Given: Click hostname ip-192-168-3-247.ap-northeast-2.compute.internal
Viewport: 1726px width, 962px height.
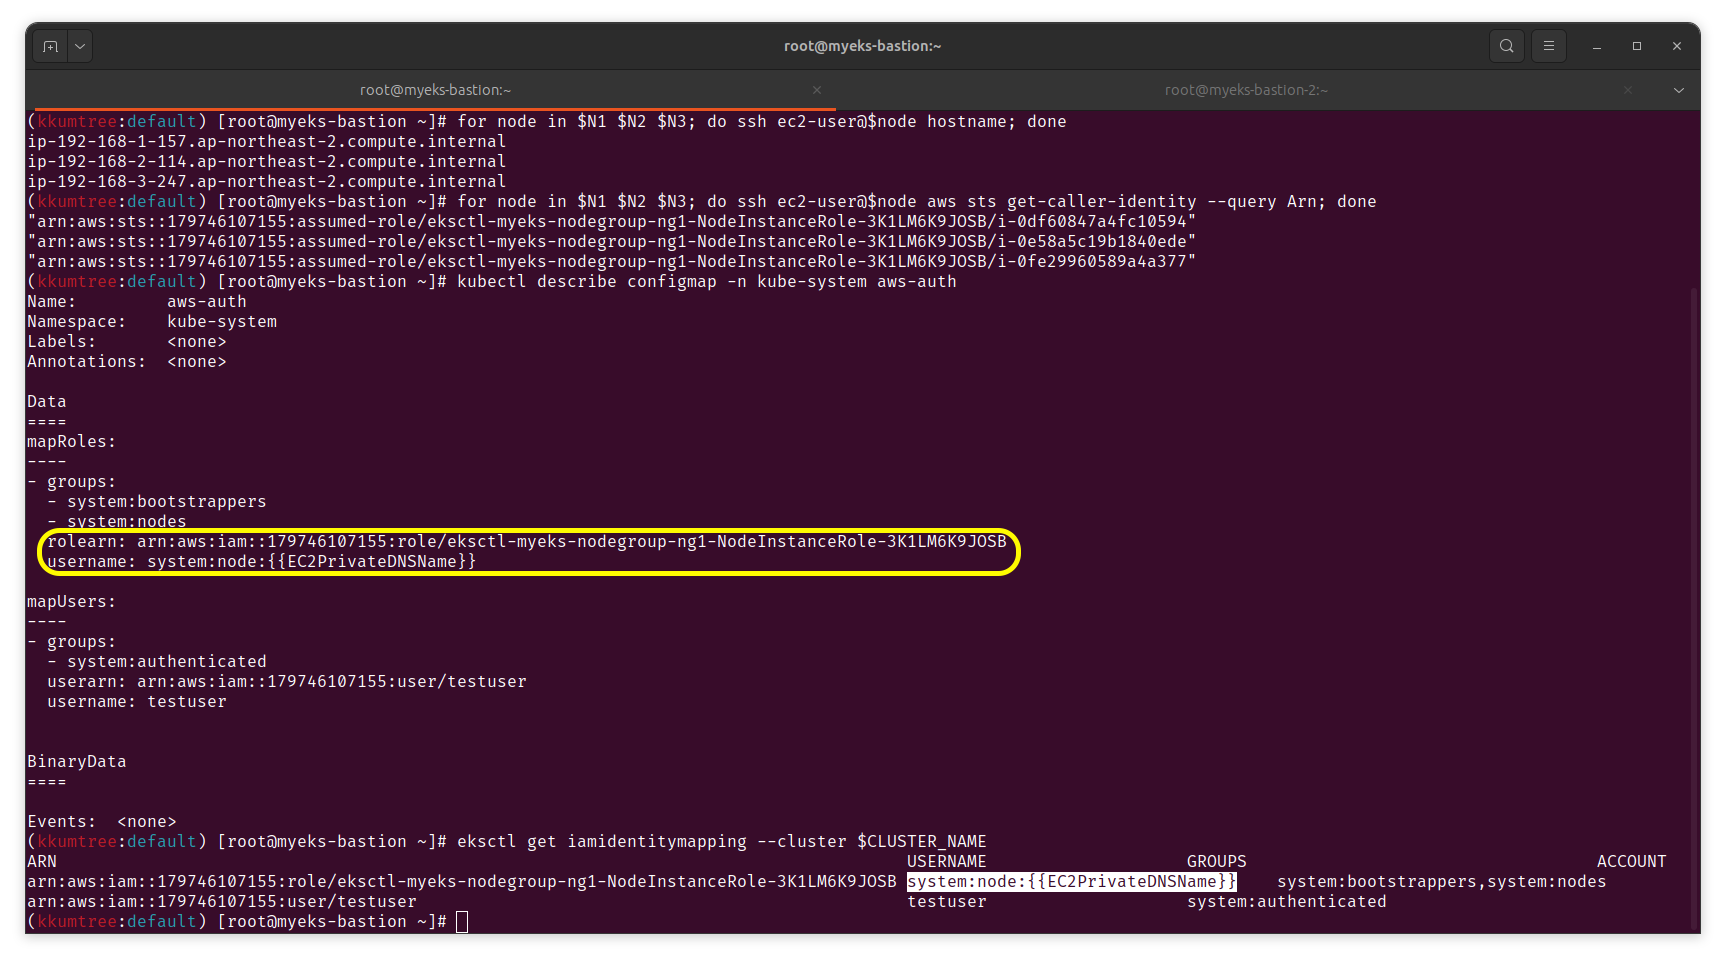Looking at the screenshot, I should pos(266,182).
